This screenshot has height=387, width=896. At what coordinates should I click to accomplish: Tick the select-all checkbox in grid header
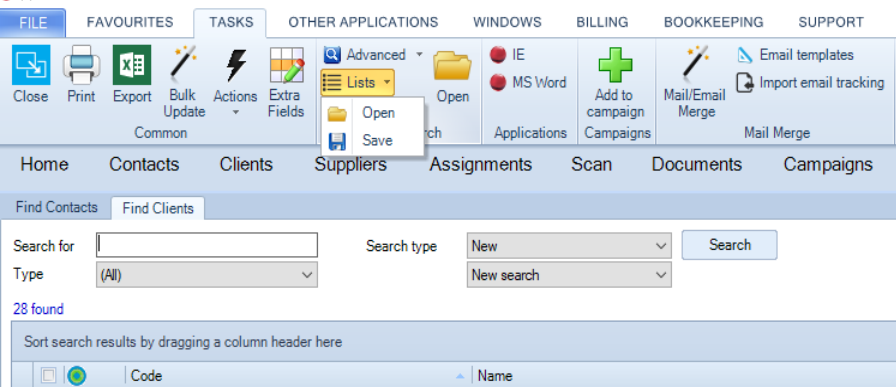(49, 375)
